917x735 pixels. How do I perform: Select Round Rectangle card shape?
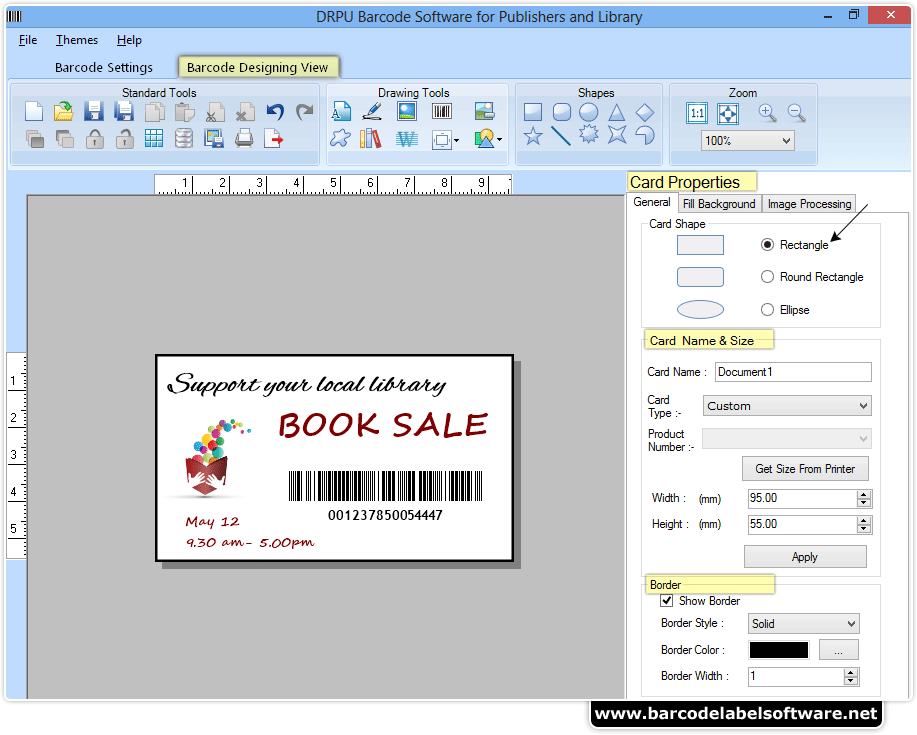pos(767,277)
